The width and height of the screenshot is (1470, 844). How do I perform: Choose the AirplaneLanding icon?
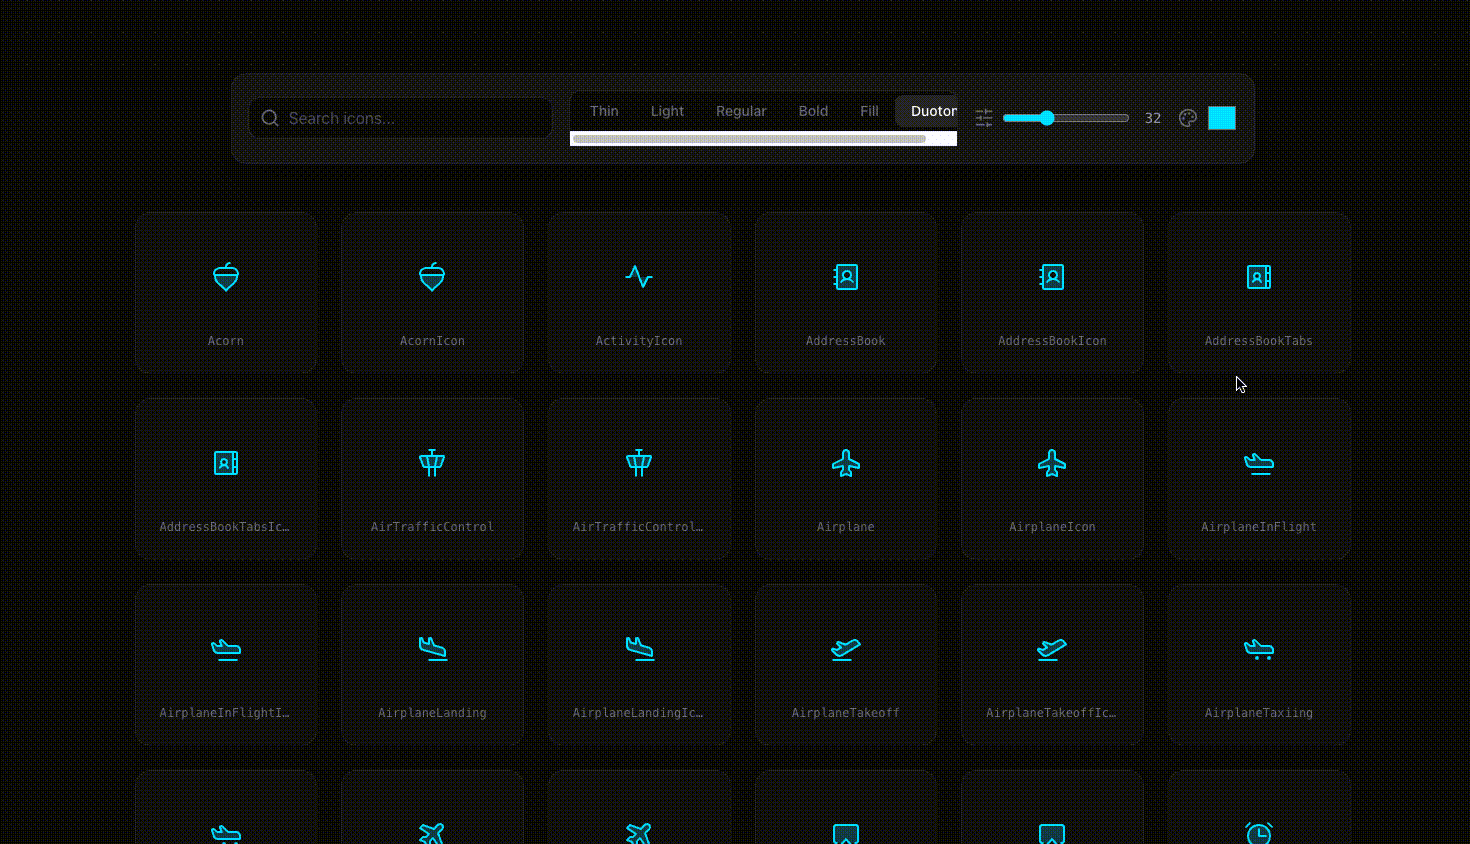[432, 649]
